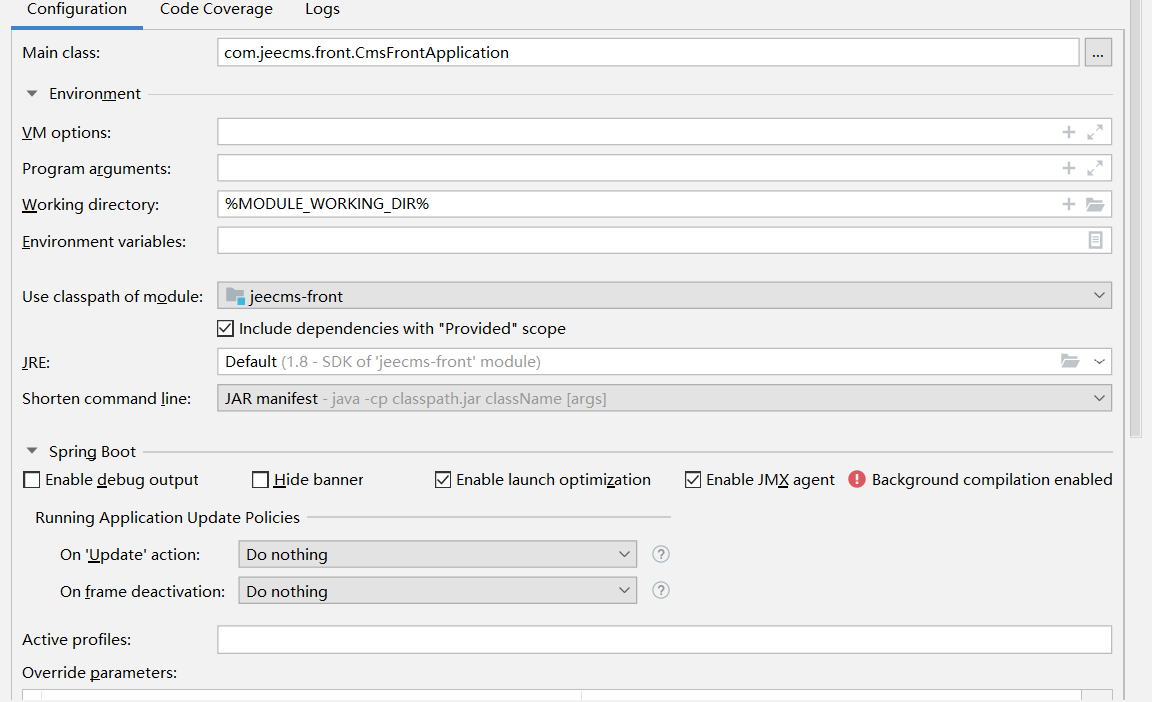Viewport: 1152px width, 702px height.
Task: Expand the Program arguments field editor
Action: 1095,168
